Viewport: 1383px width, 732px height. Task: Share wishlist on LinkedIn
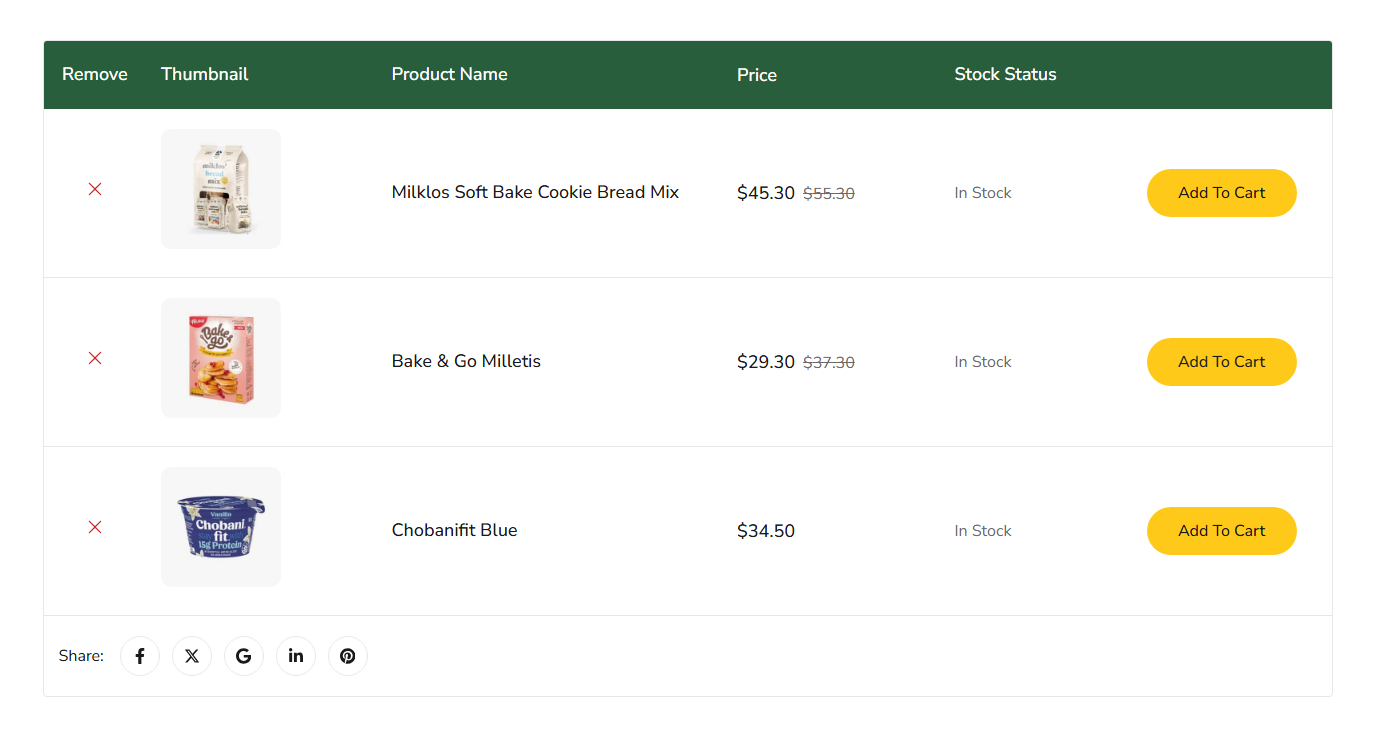point(296,656)
